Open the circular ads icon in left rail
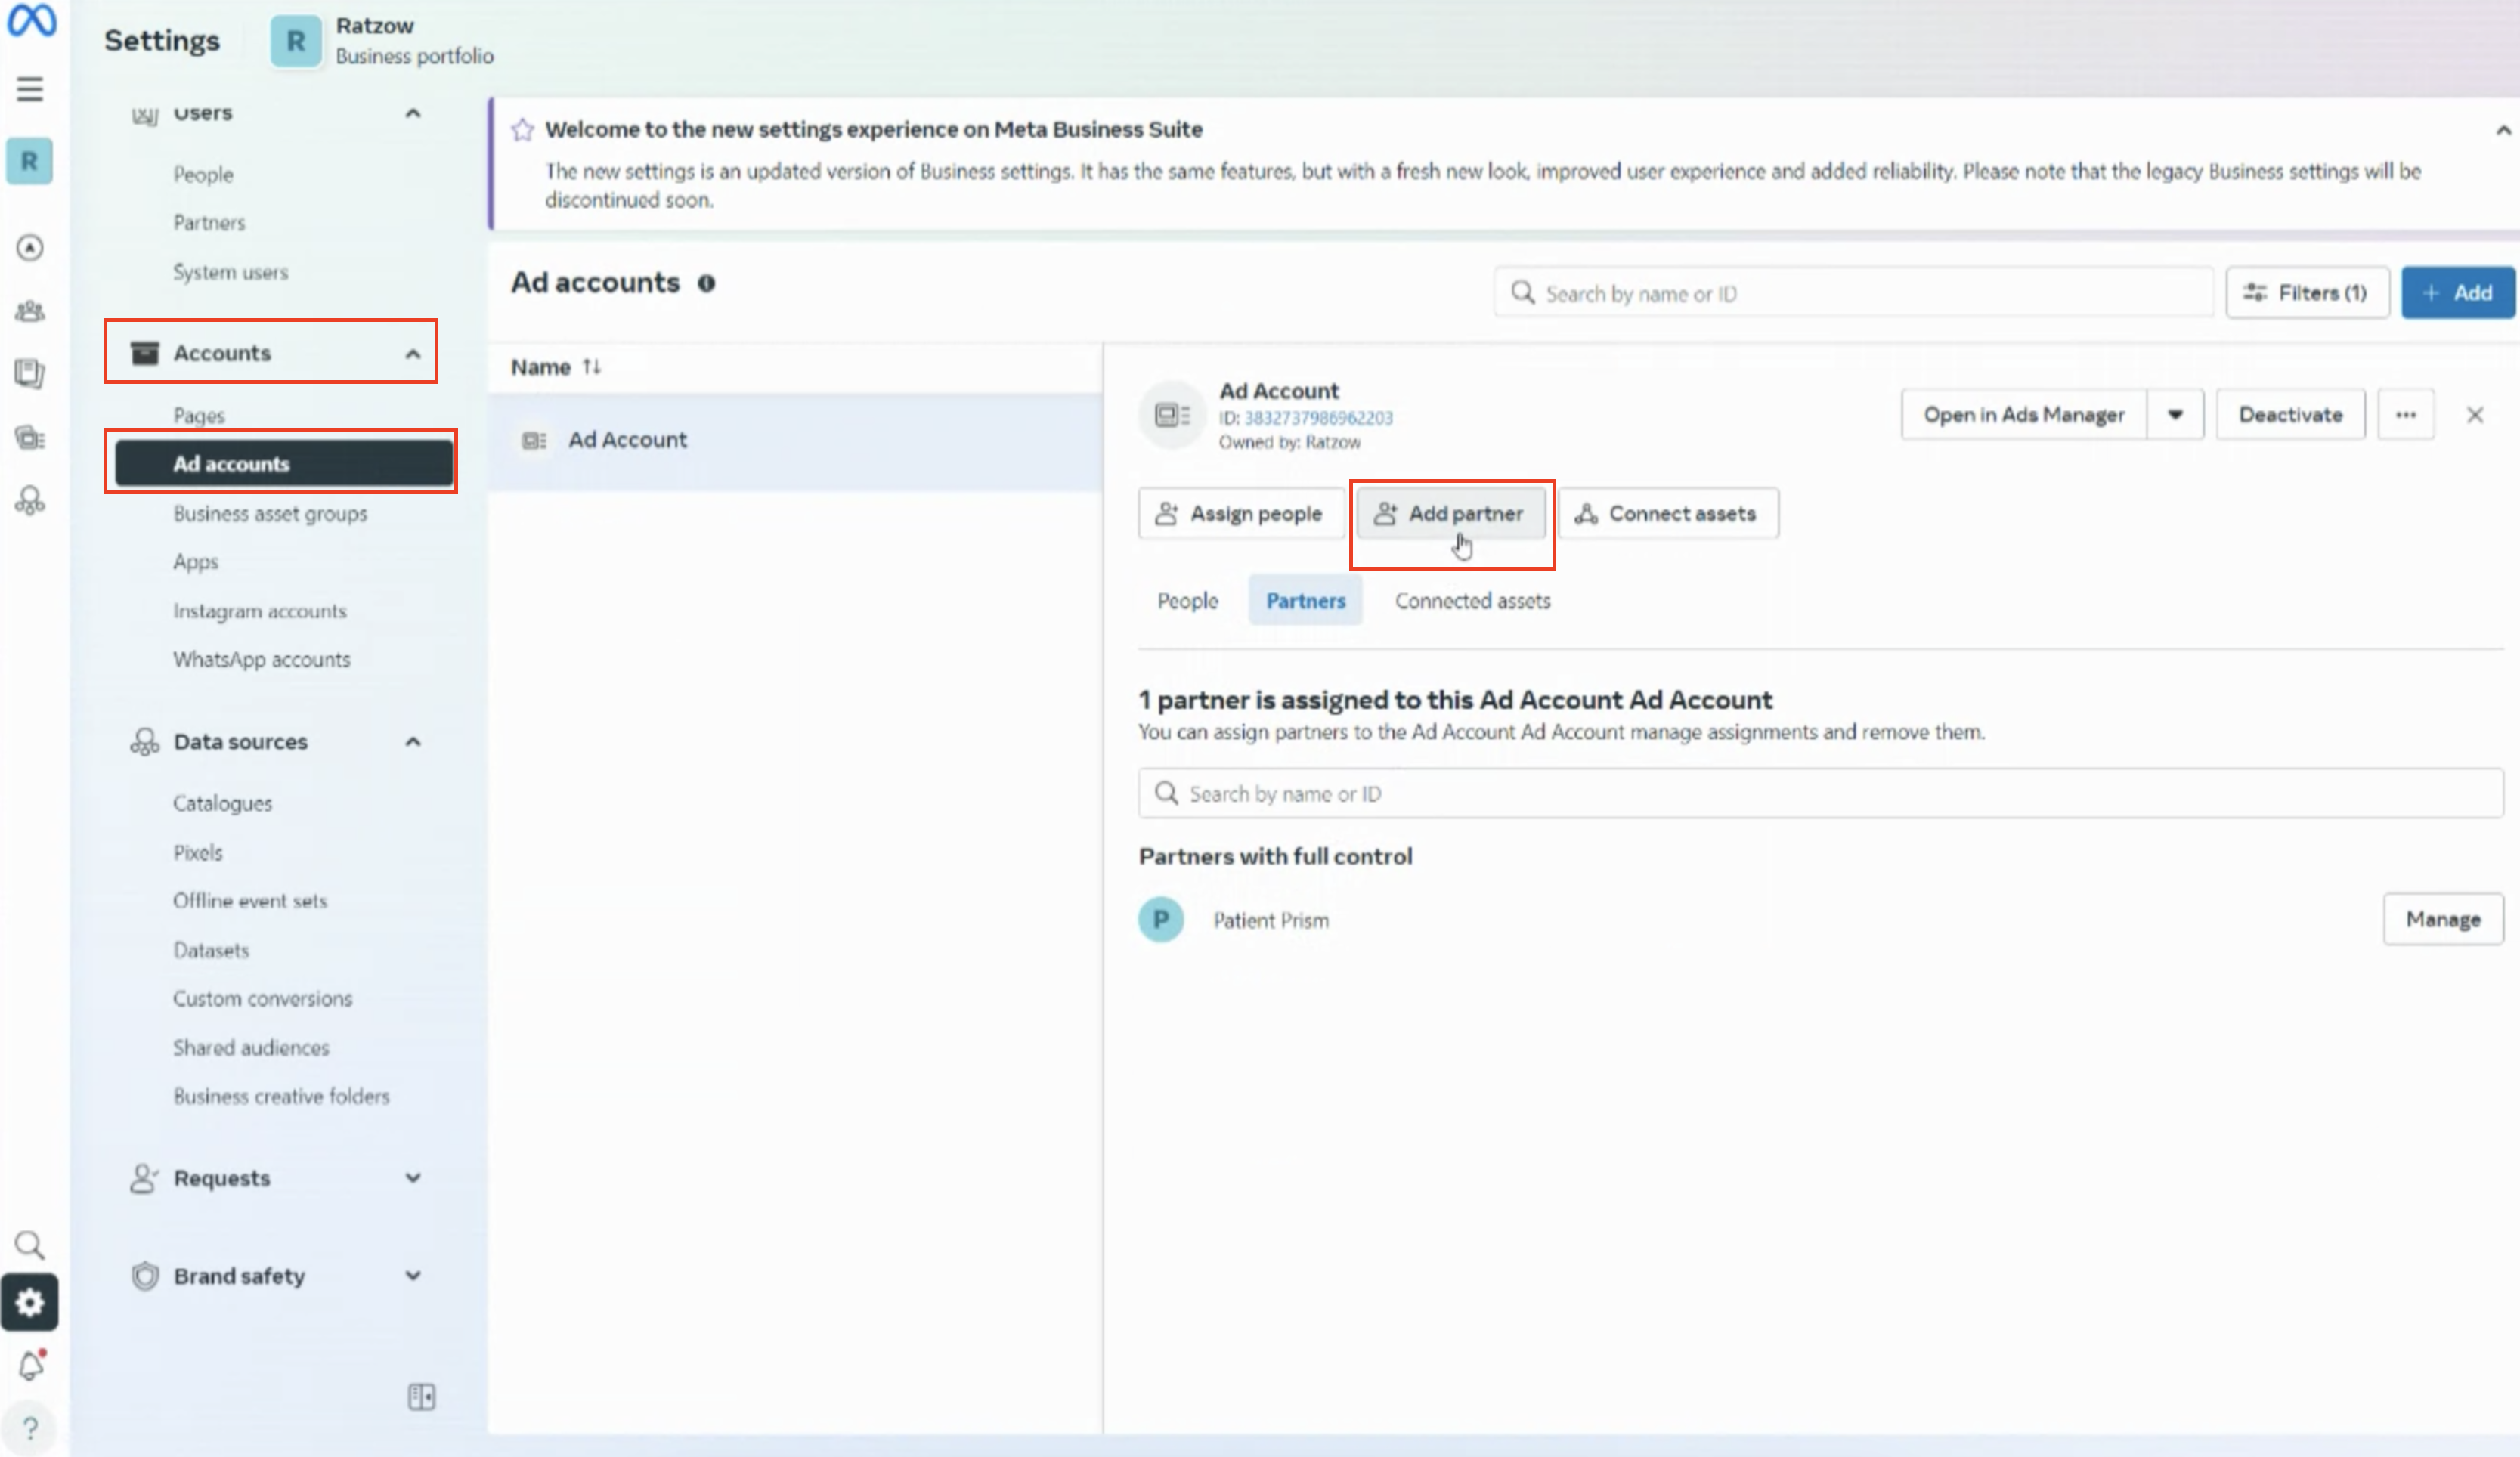Screen dimensions: 2520x1457 tap(30, 247)
